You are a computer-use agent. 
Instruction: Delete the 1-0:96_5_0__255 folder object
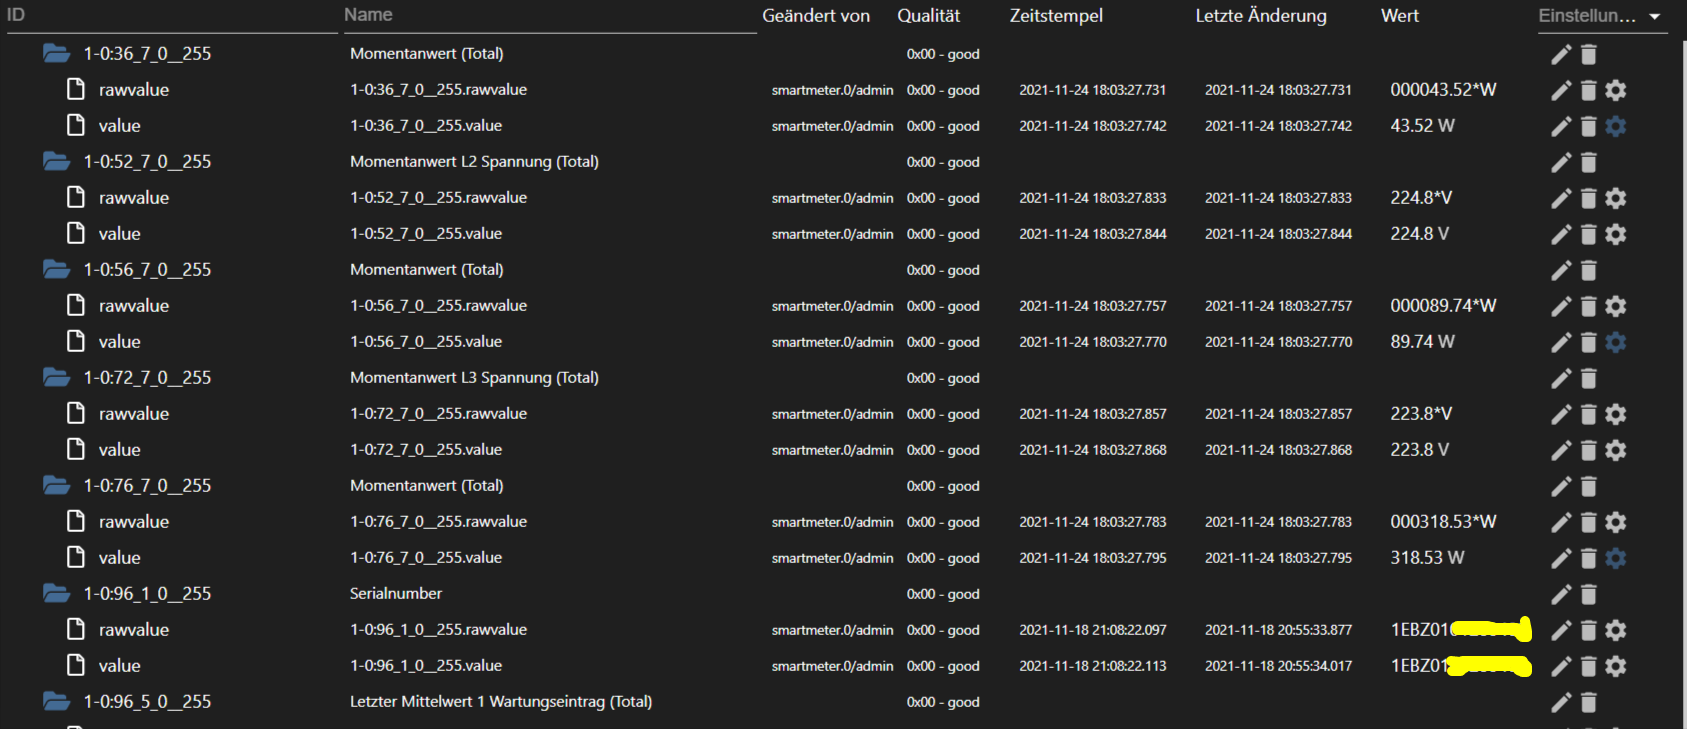coord(1588,702)
